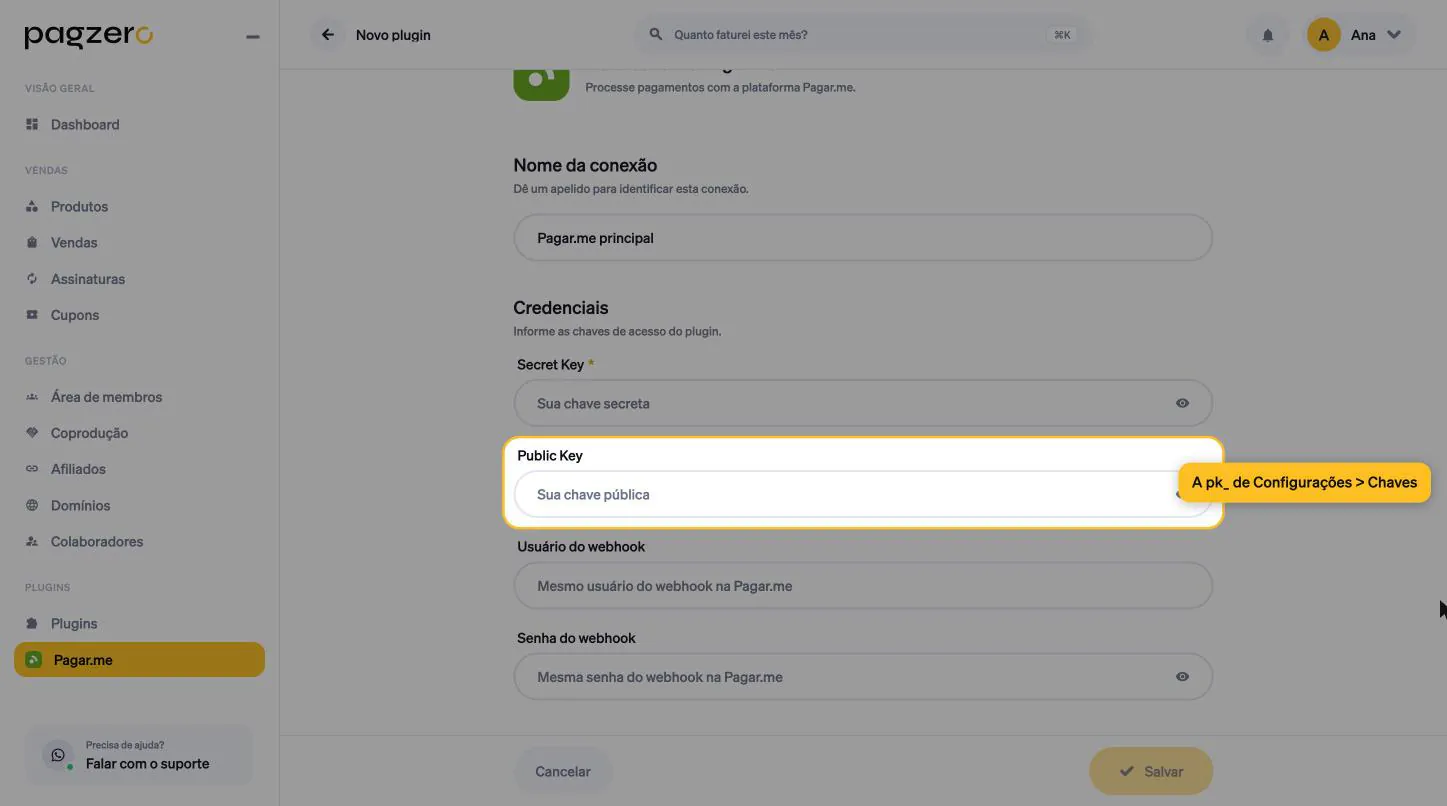This screenshot has width=1447, height=806.
Task: Click the WhatsApp support icon
Action: [58, 755]
